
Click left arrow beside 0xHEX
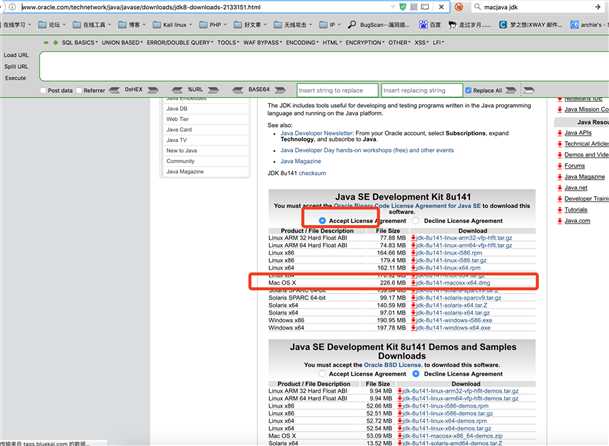coord(114,90)
